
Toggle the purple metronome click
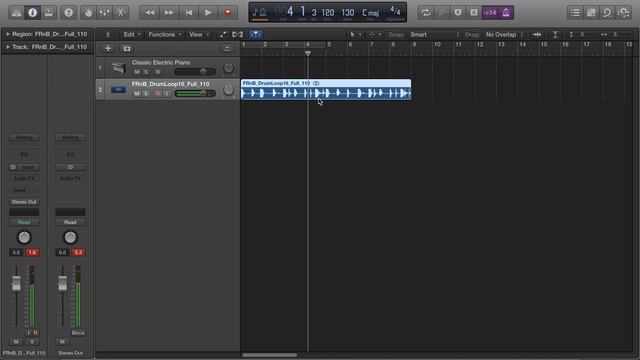tap(506, 13)
